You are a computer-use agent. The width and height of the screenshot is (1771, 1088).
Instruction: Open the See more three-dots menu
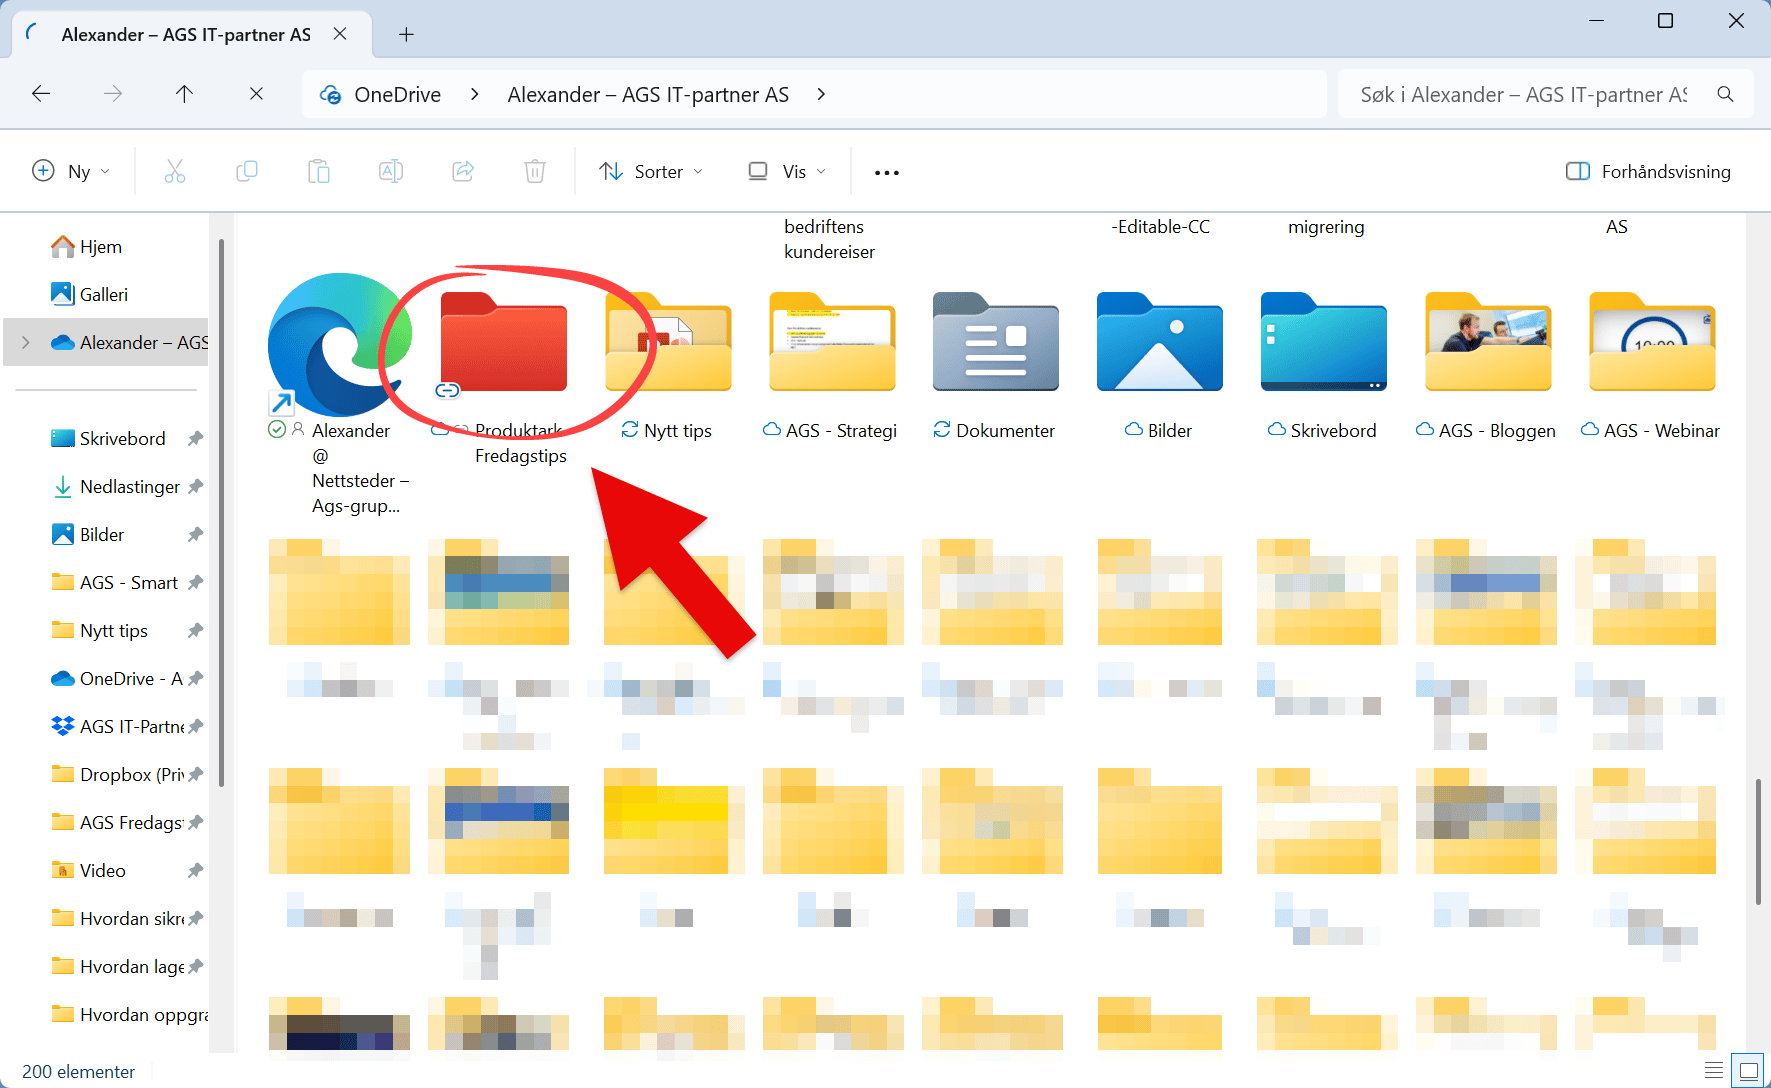click(887, 173)
